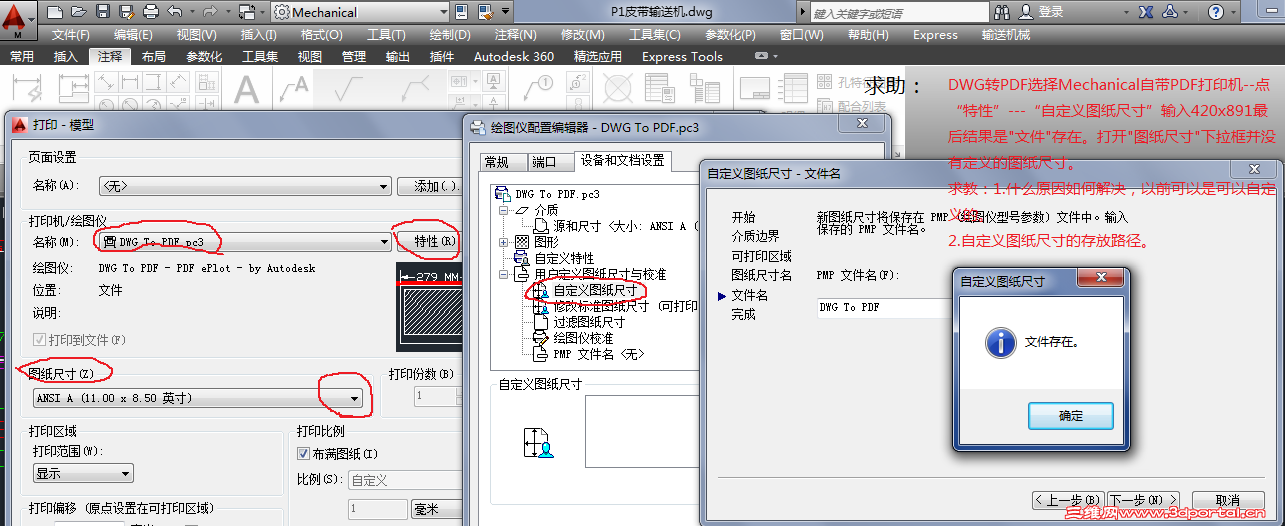Select the PMP 文件名 <无> tree item
This screenshot has height=526, width=1285.
point(599,354)
